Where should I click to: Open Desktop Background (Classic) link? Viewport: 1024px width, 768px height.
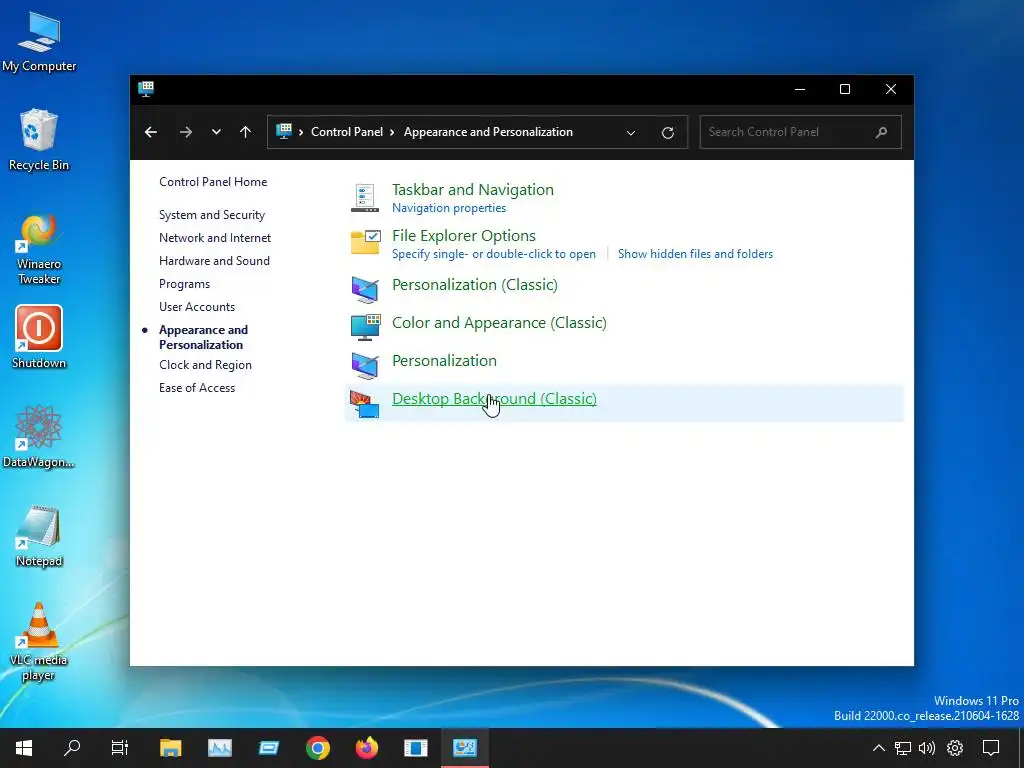pos(494,398)
